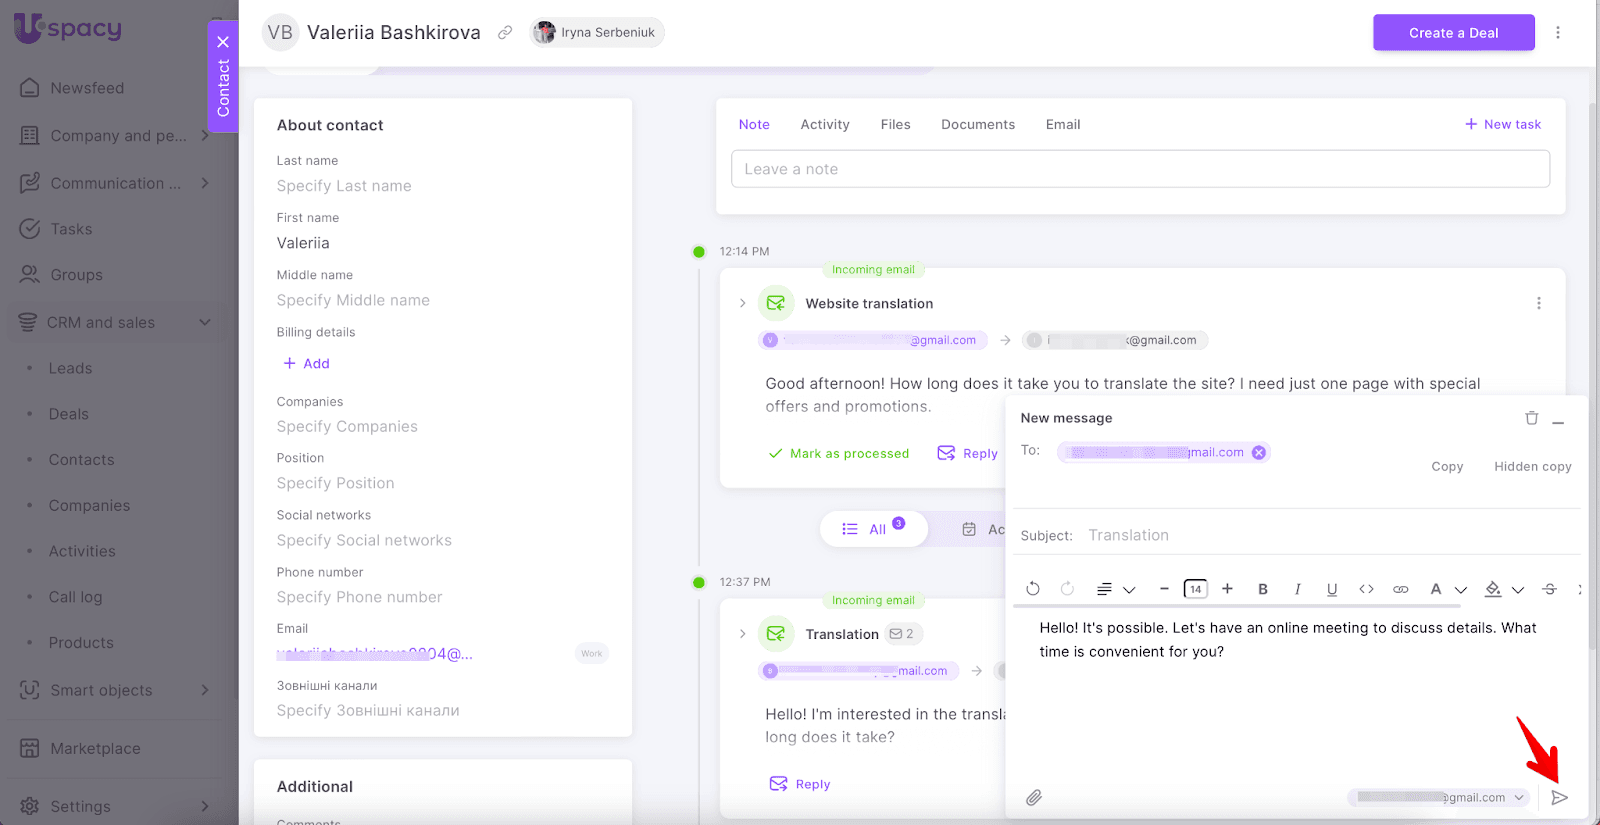Toggle underline formatting
This screenshot has height=825, width=1600.
[1331, 589]
